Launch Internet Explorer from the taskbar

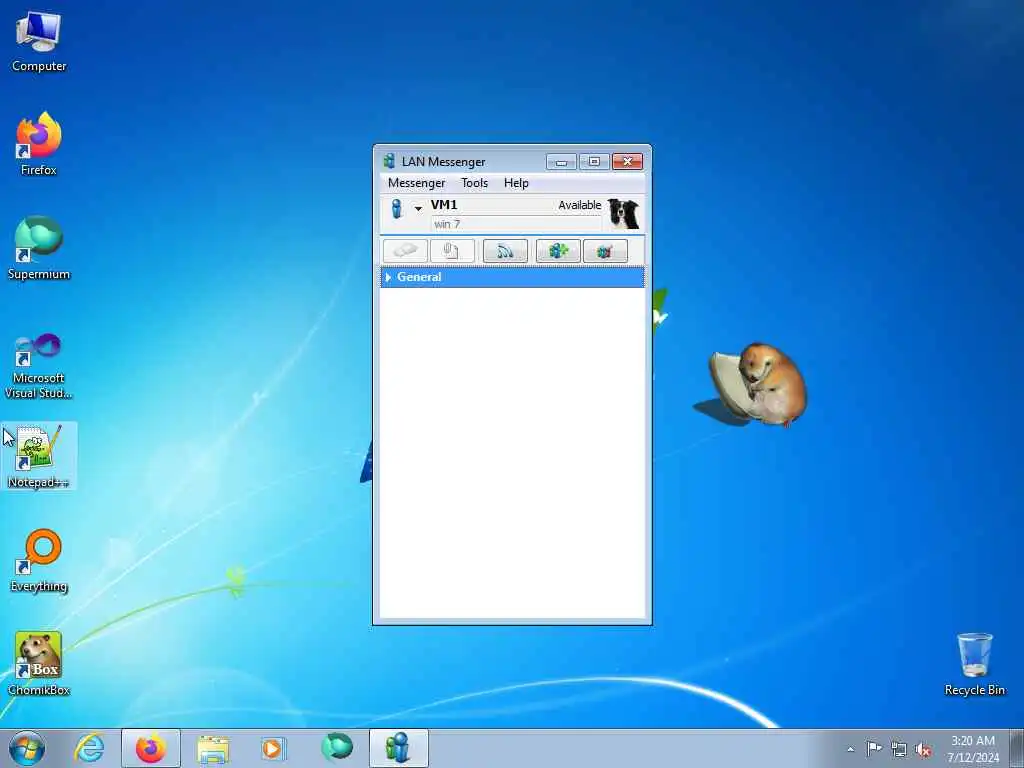(x=89, y=748)
